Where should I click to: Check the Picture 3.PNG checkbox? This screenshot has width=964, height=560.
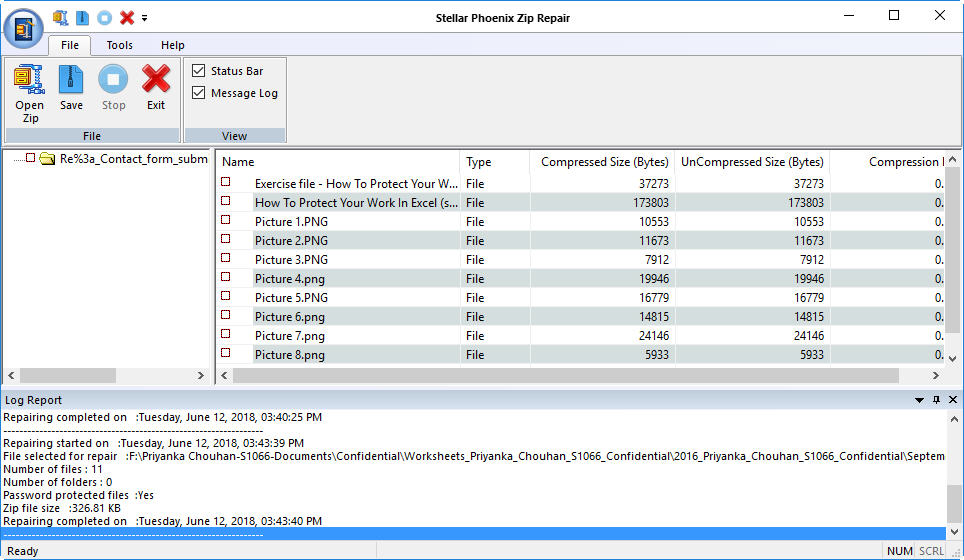[226, 258]
